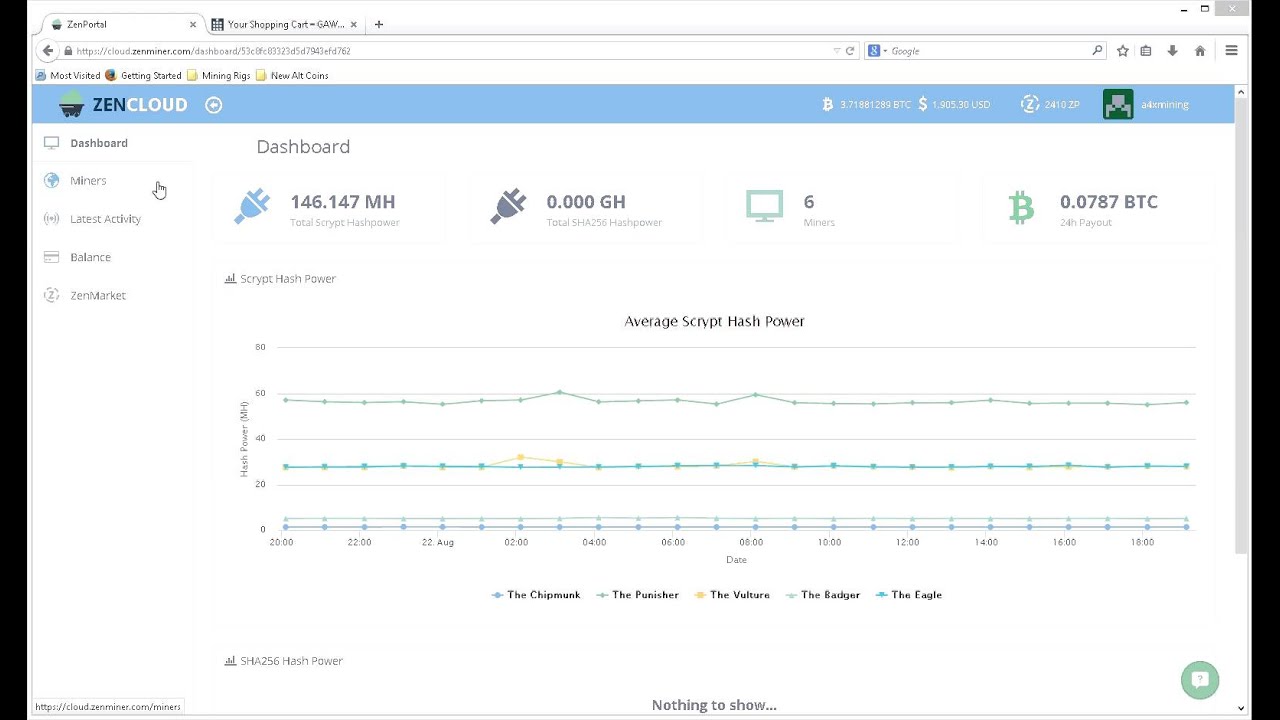Click the 1,905.30 USD balance text
This screenshot has height=720, width=1280.
961,105
